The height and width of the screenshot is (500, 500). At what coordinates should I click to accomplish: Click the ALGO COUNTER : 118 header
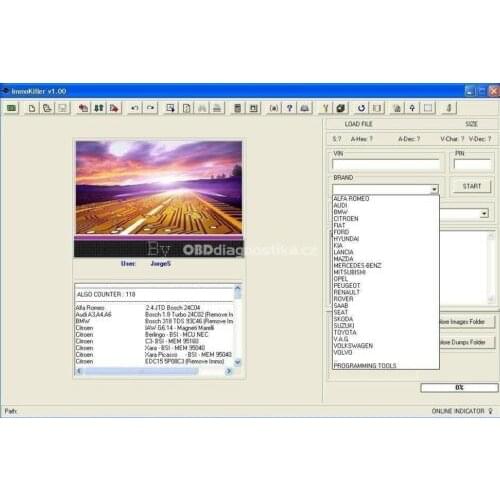[x=106, y=294]
